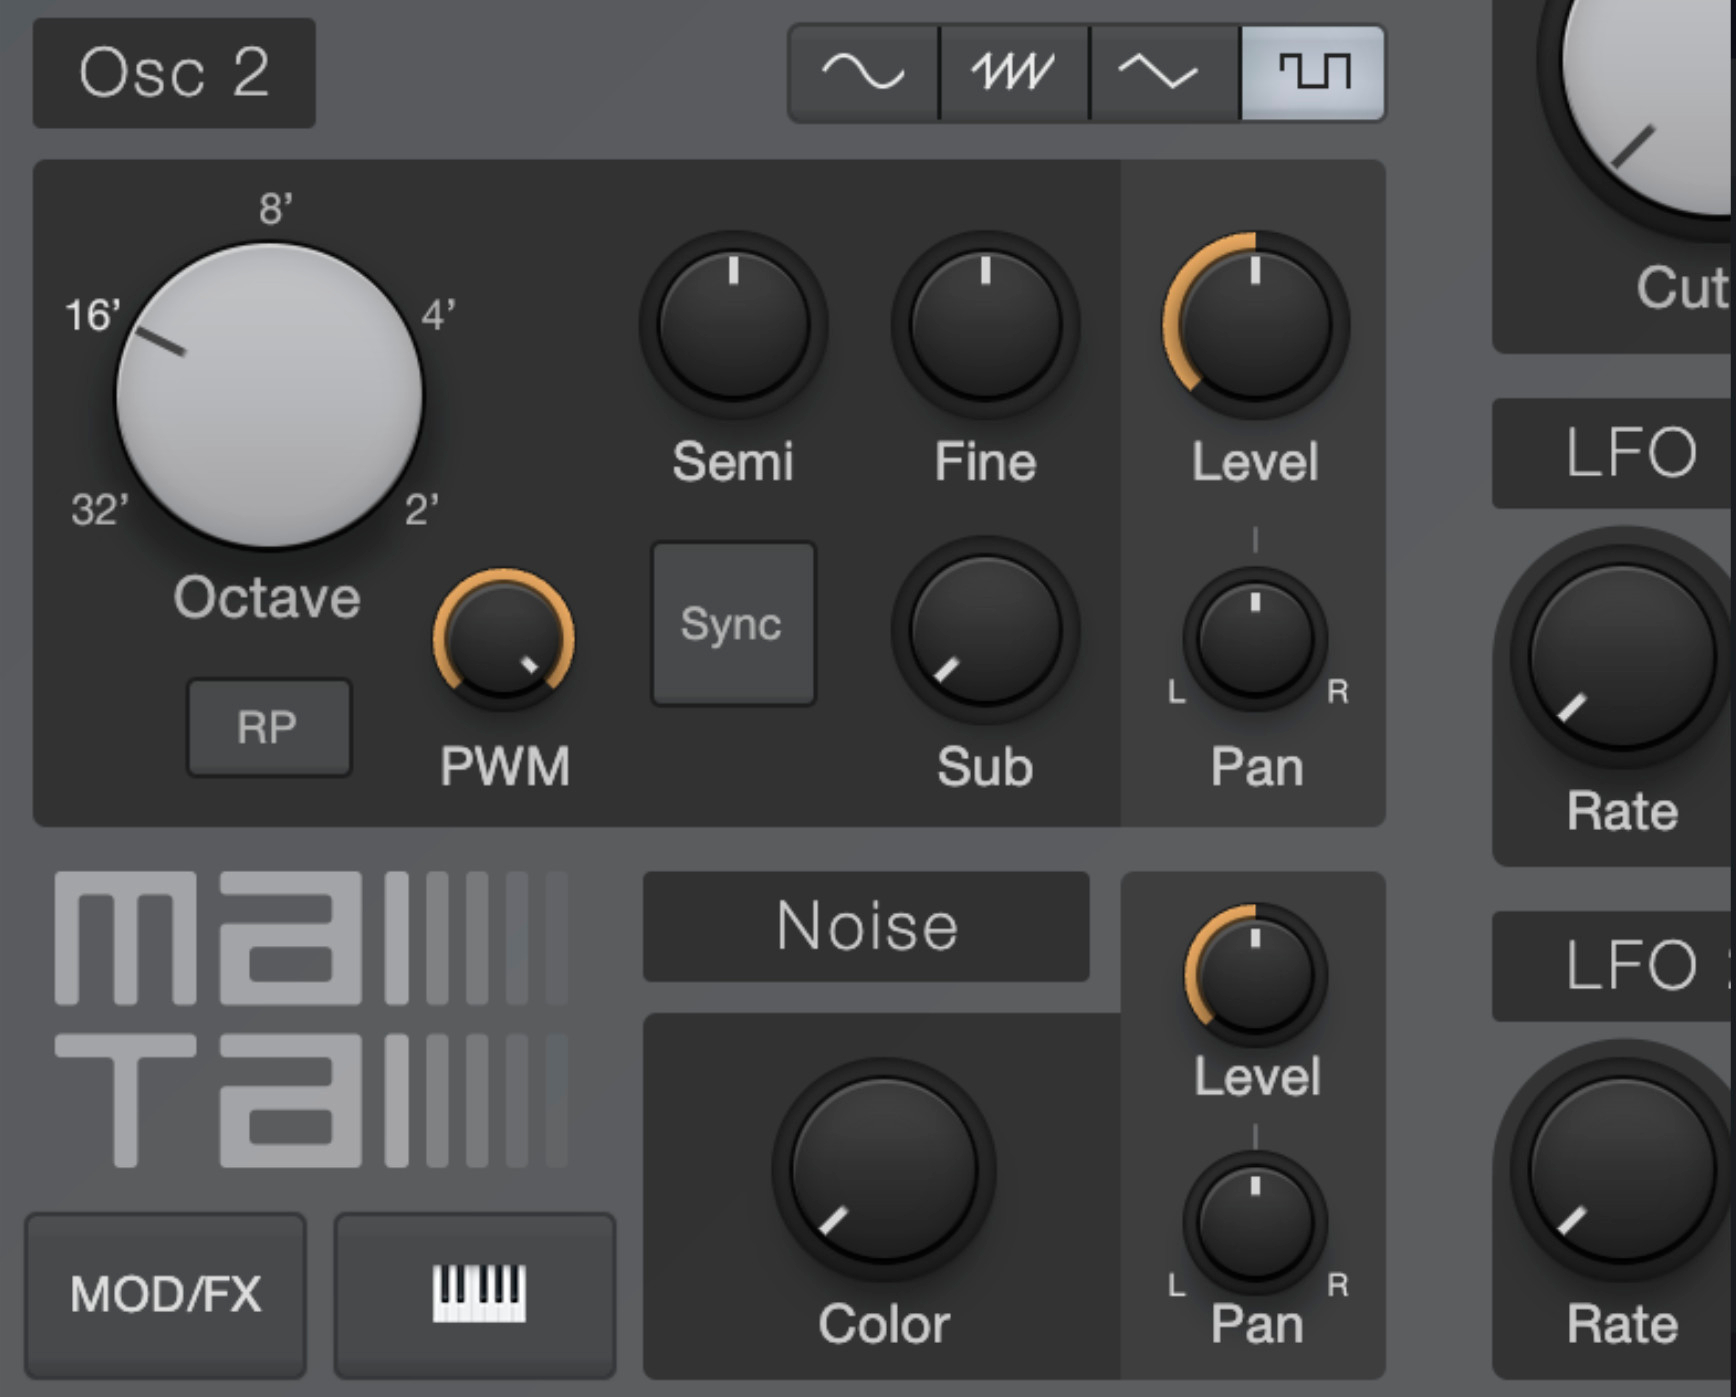Click the PWM knob
Image resolution: width=1736 pixels, height=1397 pixels.
pos(504,640)
